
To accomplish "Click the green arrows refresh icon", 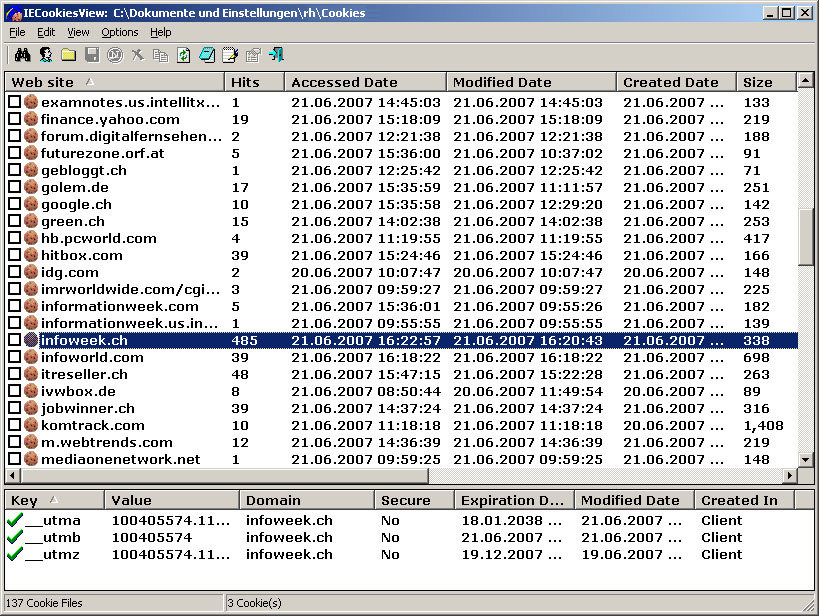I will point(183,55).
